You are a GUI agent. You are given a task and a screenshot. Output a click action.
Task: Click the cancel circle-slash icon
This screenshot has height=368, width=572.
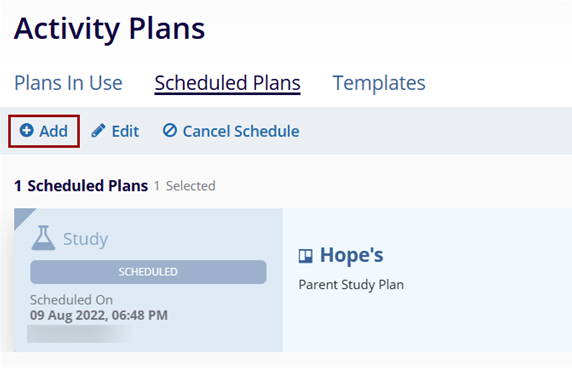point(170,130)
